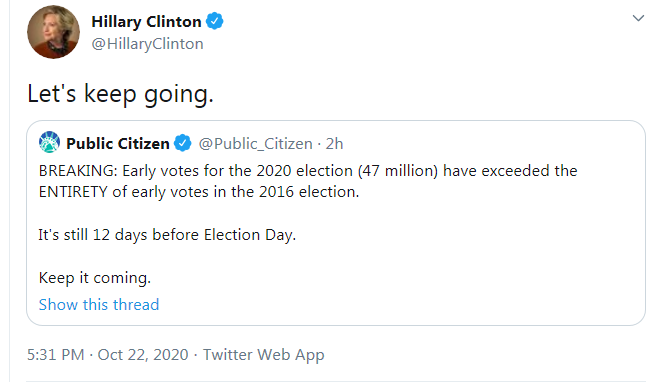Click the Public Citizen account name
Screen dimensions: 652x382
(118, 143)
